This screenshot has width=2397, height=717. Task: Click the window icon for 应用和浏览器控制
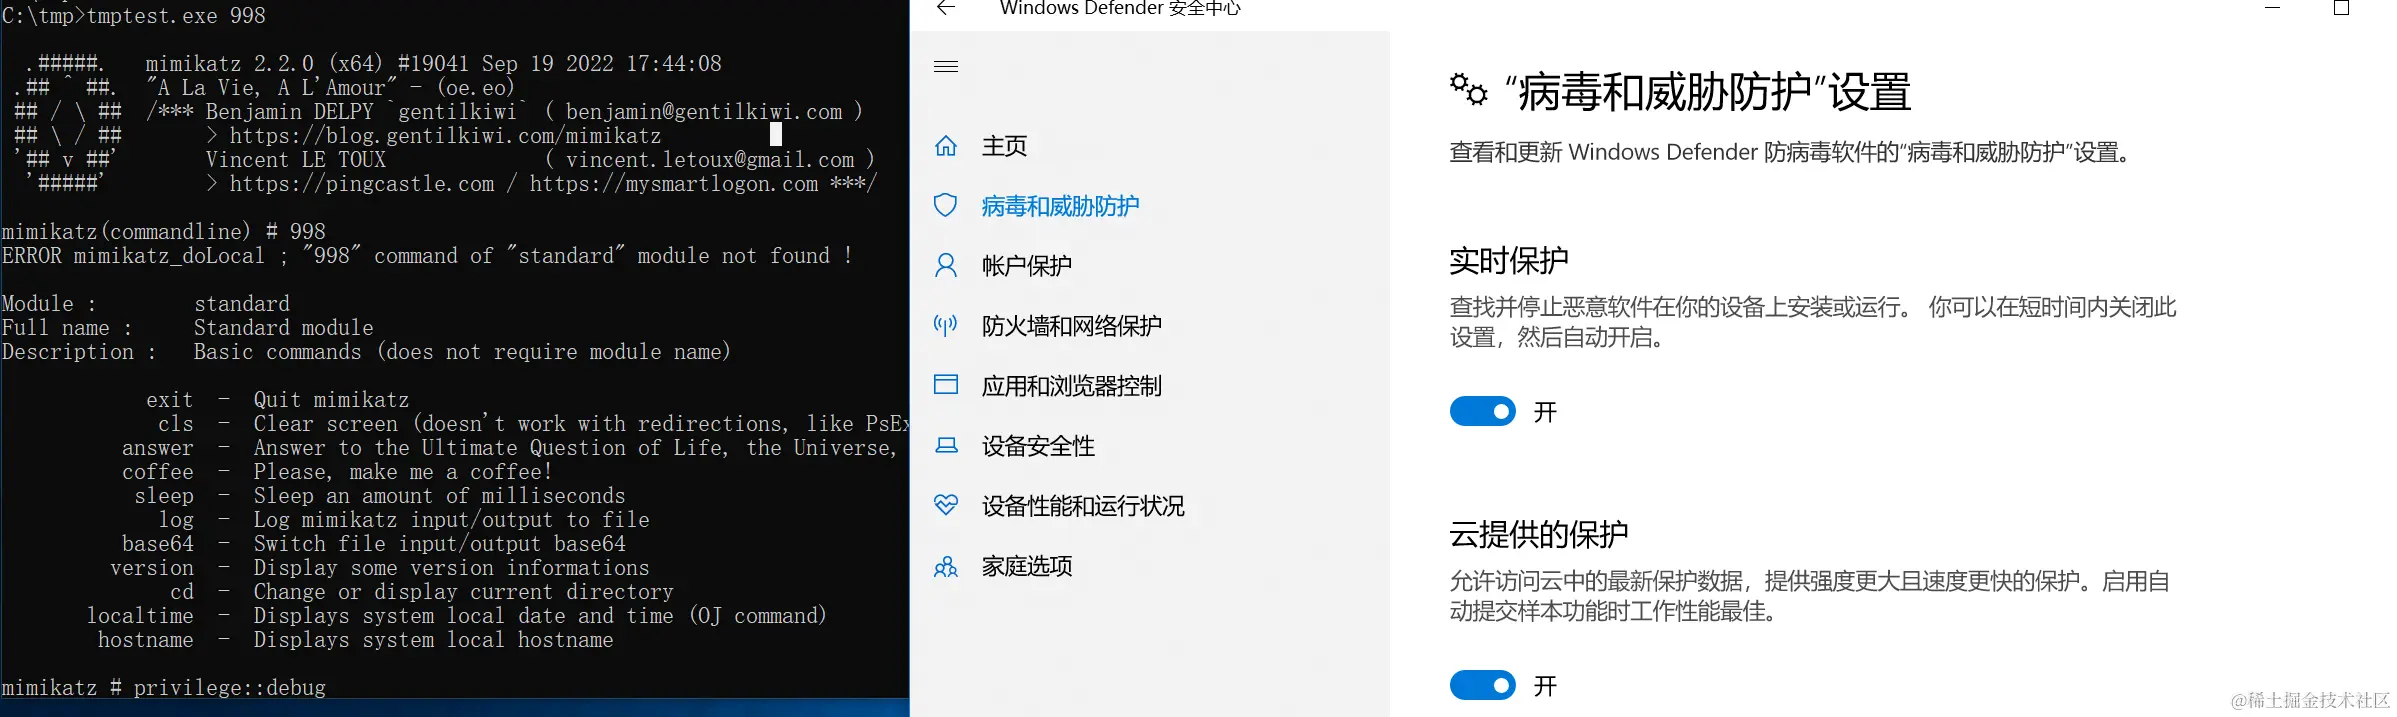[x=945, y=385]
